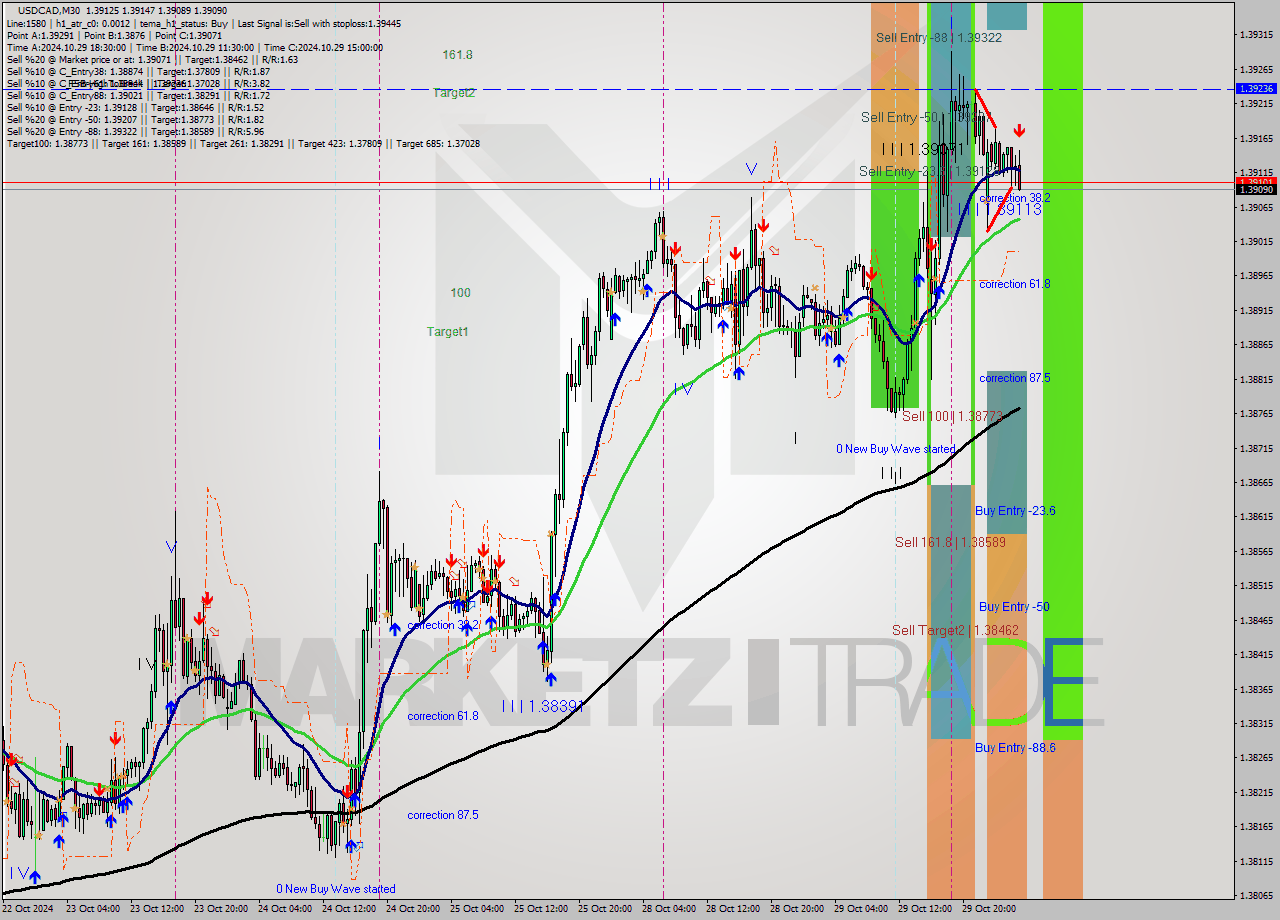Select the green '100' level label
Viewport: 1280px width, 920px height.
pyautogui.click(x=460, y=293)
